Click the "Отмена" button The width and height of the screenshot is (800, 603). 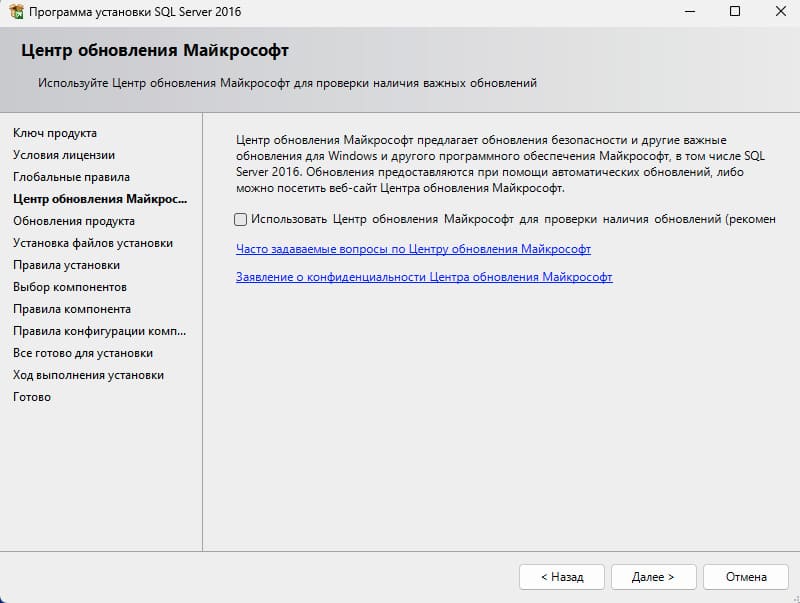pyautogui.click(x=746, y=577)
